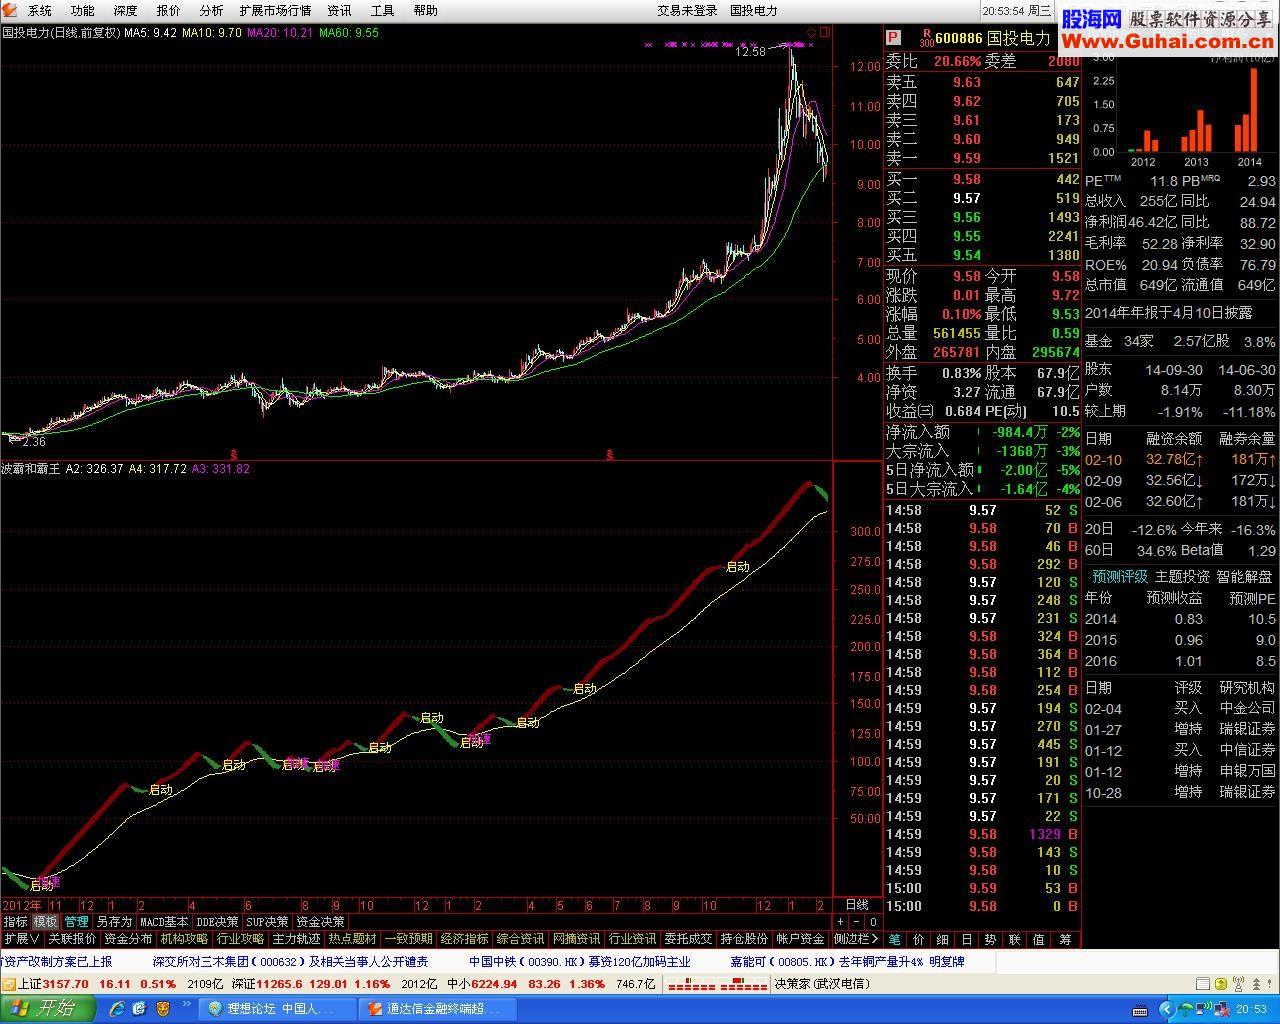
Task: Expand the 扩展∨ dropdown
Action: click(22, 939)
